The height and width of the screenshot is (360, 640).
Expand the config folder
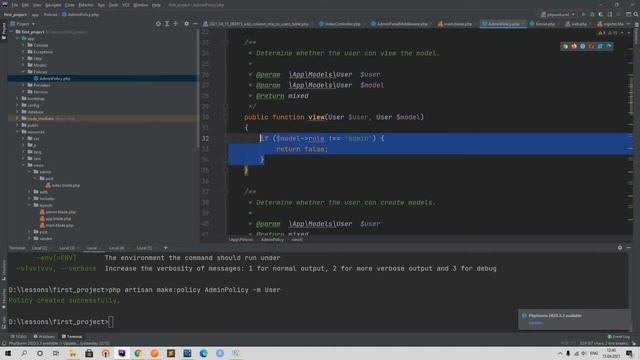point(18,105)
